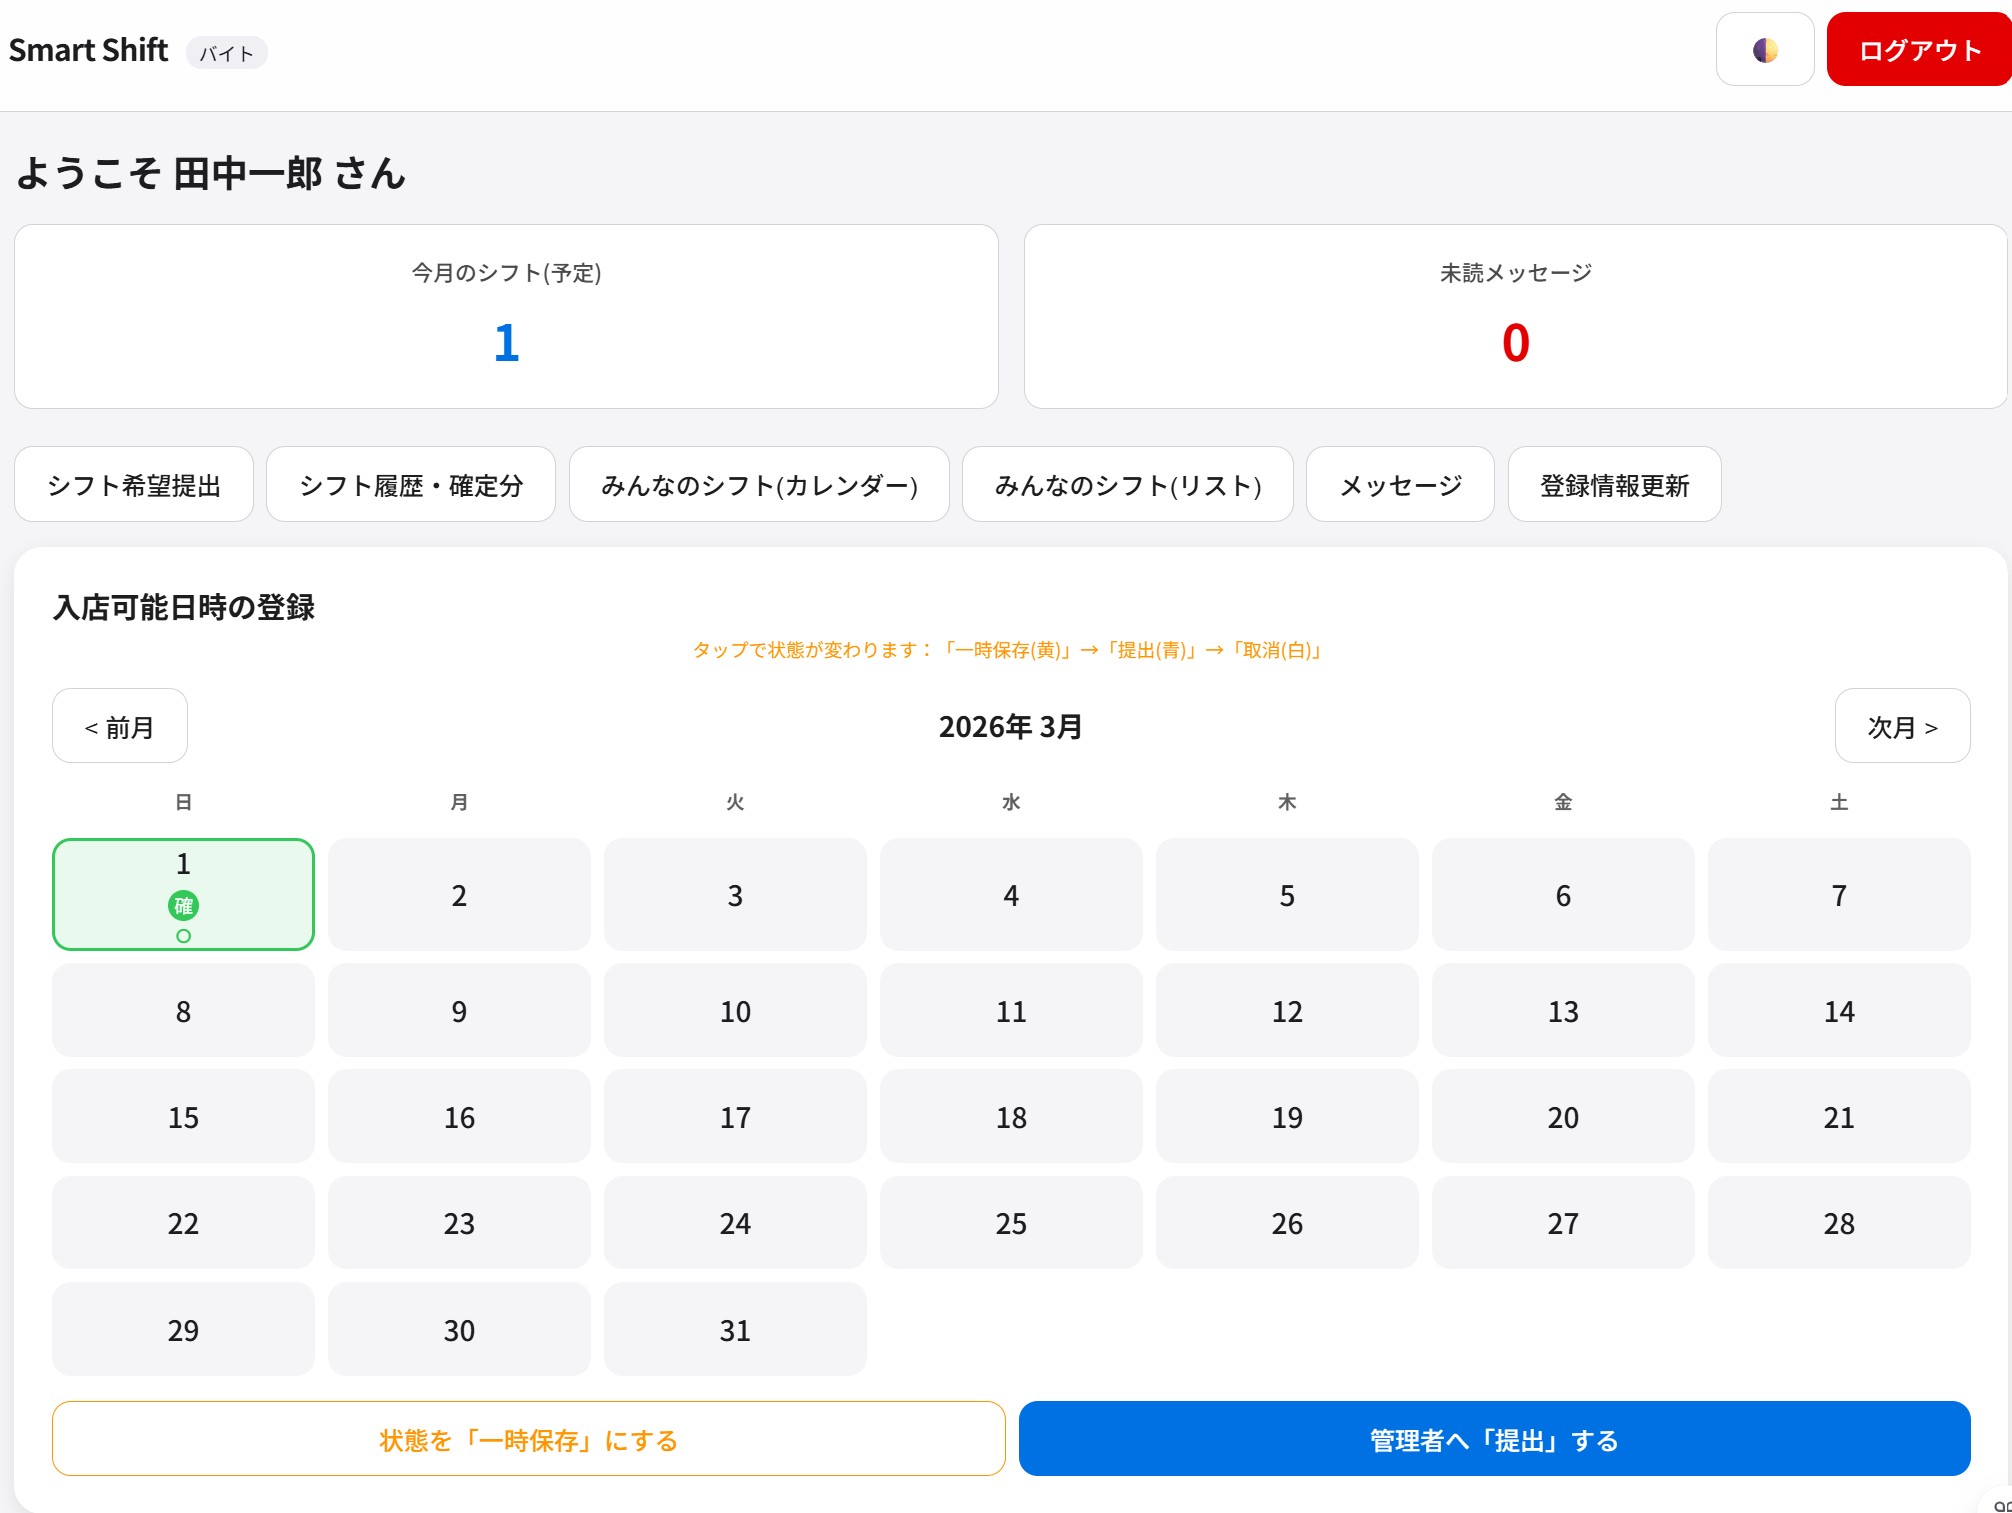Screen dimensions: 2012x1513
Task: Select calendar day 6
Action: [1563, 895]
